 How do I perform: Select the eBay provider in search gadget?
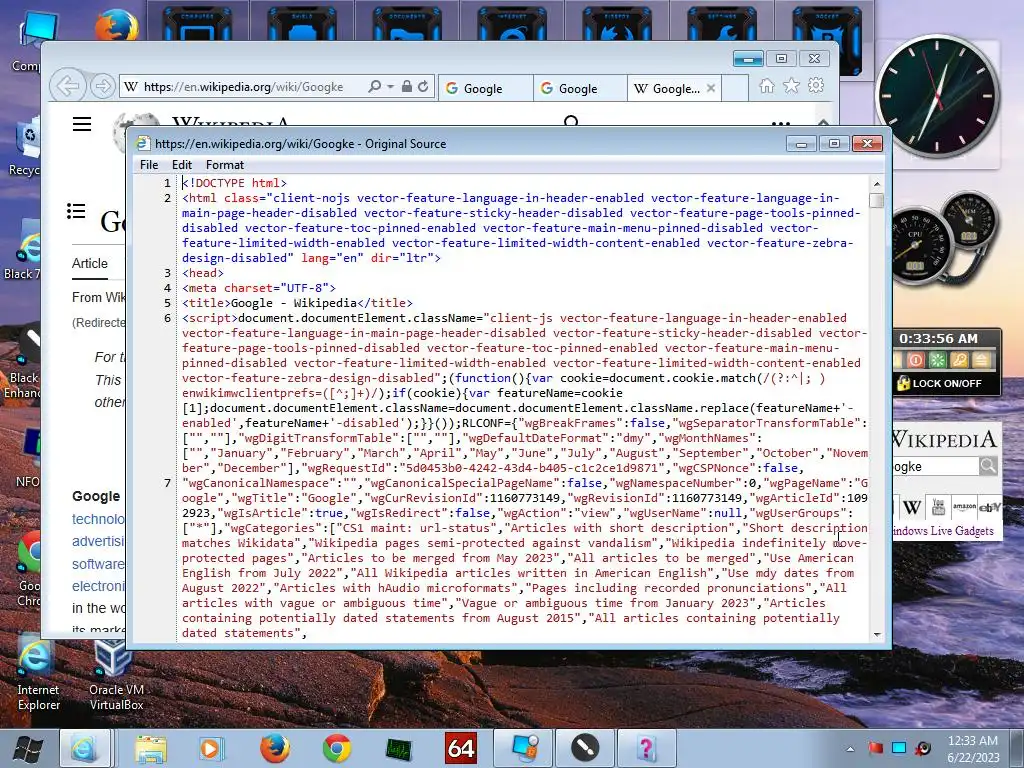click(x=989, y=507)
